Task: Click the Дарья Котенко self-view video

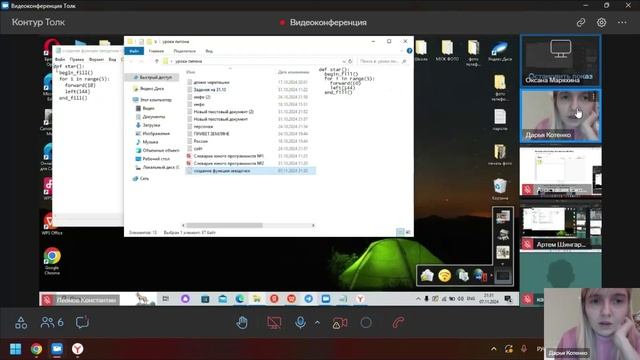Action: pos(592,324)
